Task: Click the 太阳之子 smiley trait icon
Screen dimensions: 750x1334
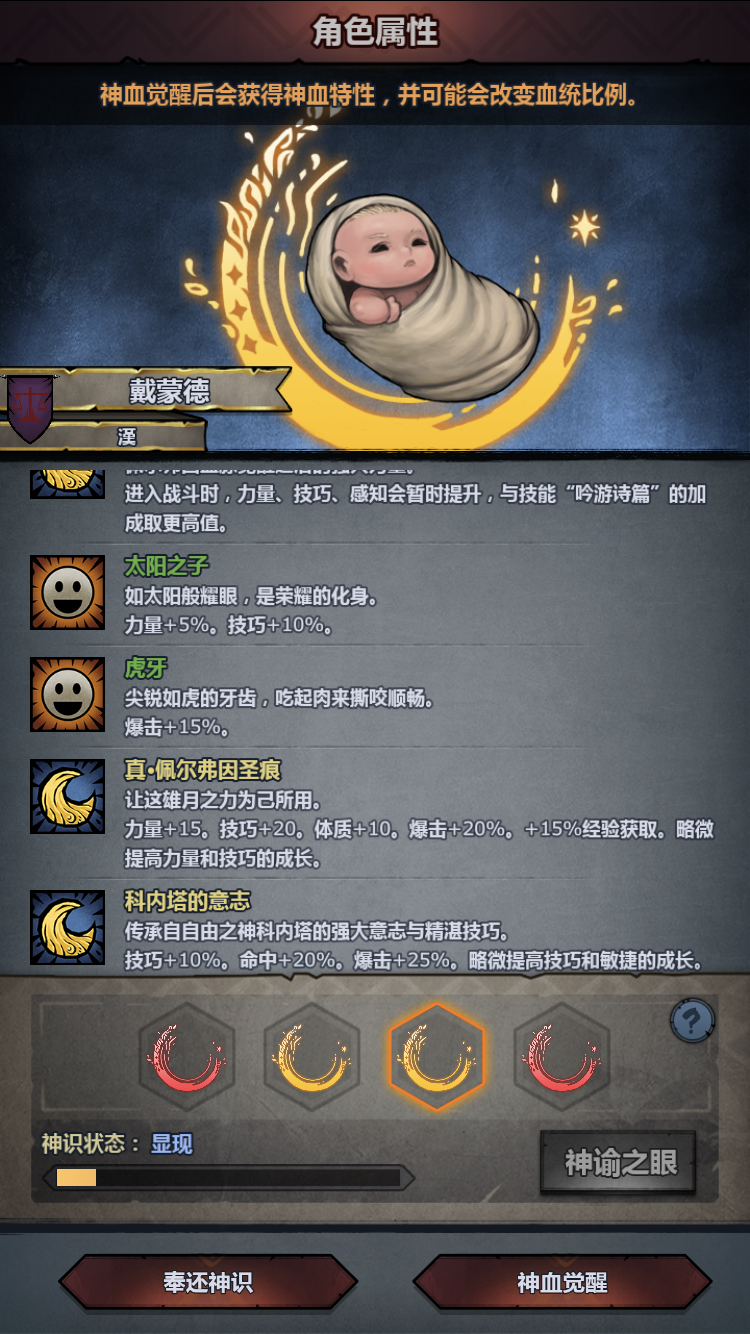Action: (x=67, y=593)
